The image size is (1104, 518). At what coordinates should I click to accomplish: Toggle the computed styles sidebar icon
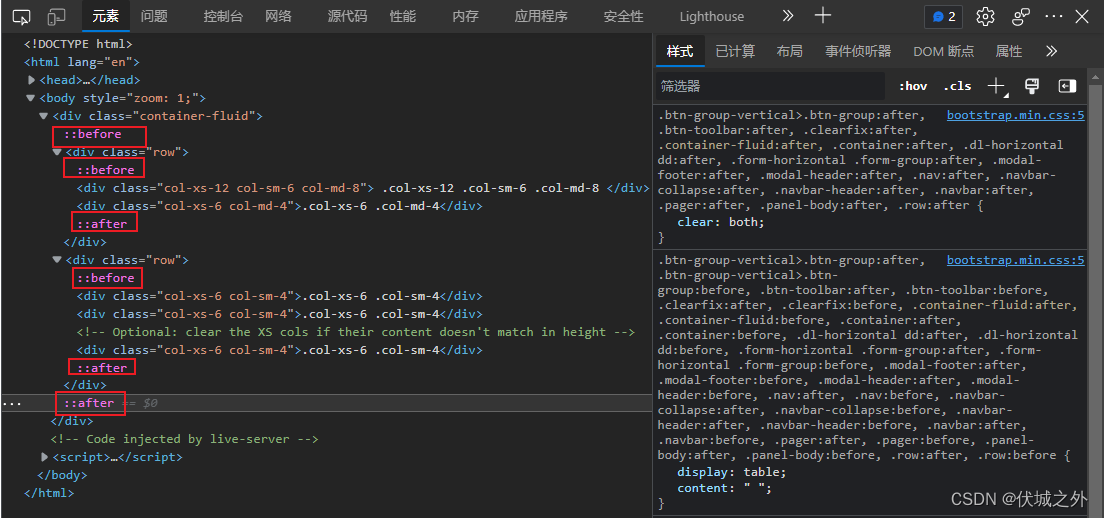[1067, 86]
